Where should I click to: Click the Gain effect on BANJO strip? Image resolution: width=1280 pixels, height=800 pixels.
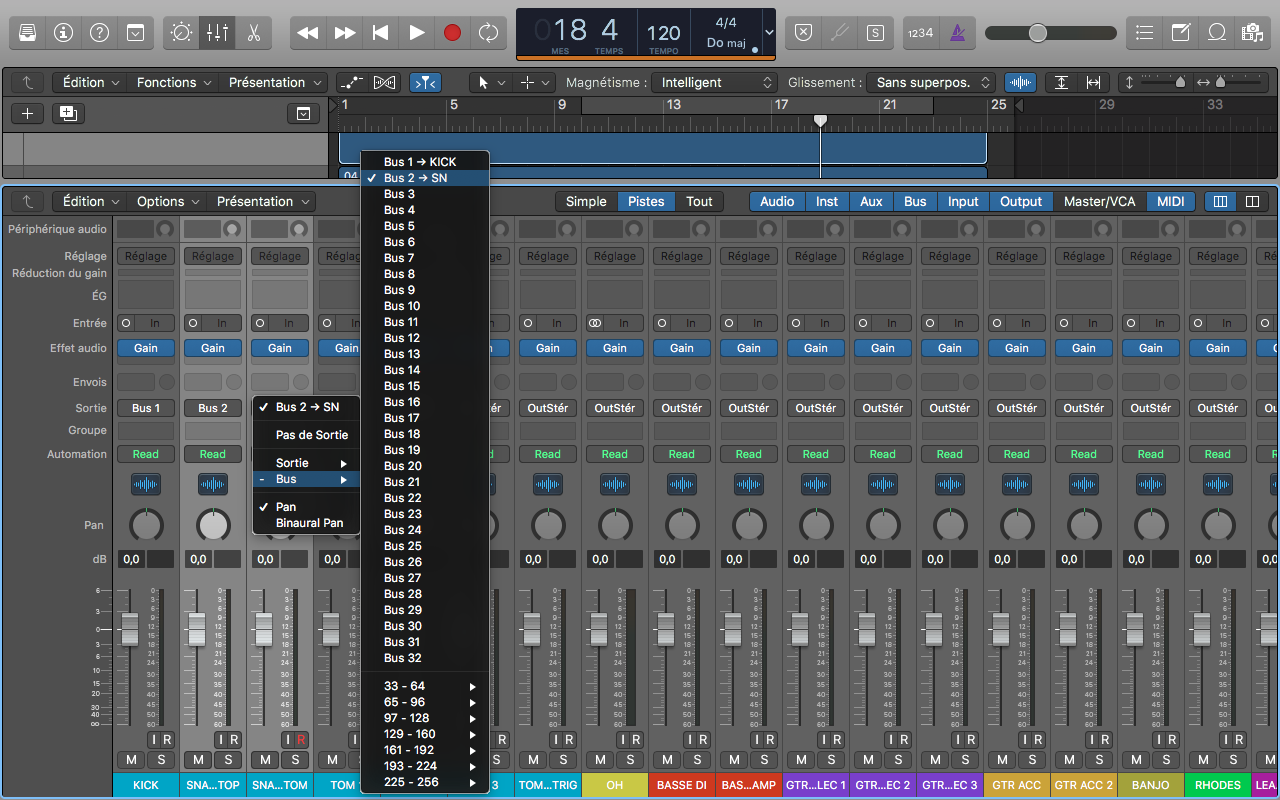pyautogui.click(x=1151, y=348)
